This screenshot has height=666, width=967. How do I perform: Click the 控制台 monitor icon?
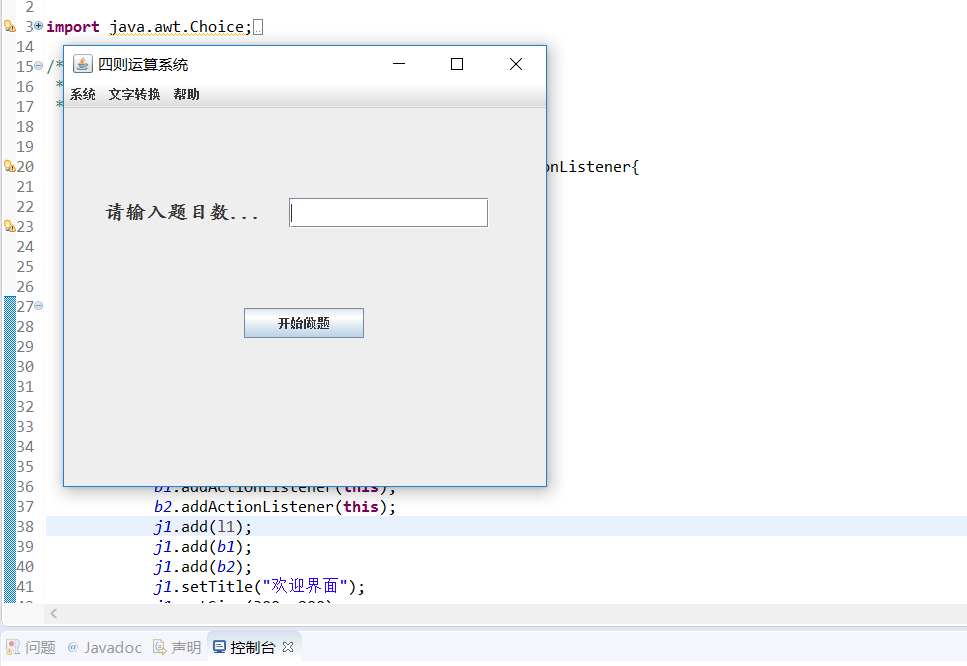219,647
